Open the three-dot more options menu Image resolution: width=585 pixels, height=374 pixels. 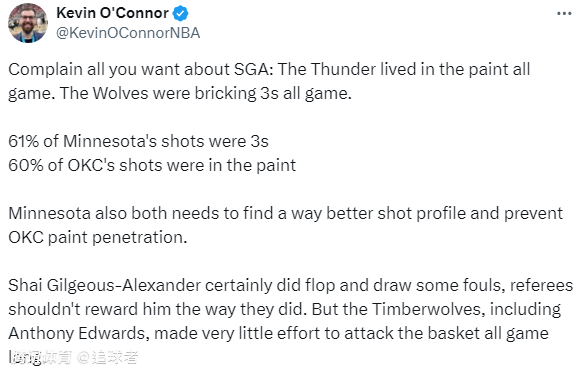coord(564,14)
